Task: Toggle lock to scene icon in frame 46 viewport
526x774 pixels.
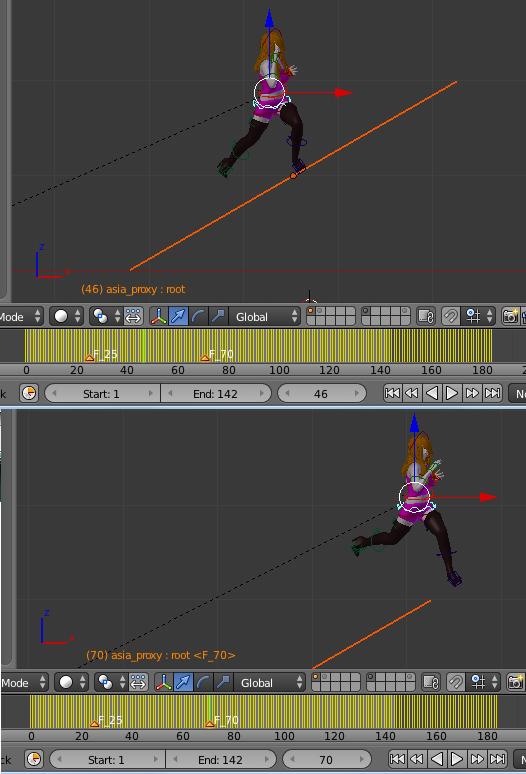Action: pyautogui.click(x=425, y=316)
